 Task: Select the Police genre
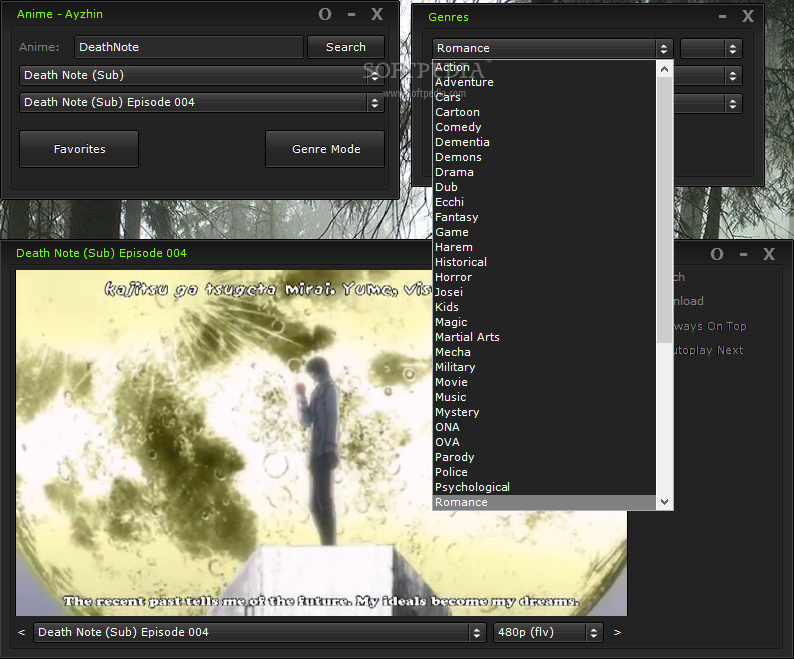(x=544, y=473)
